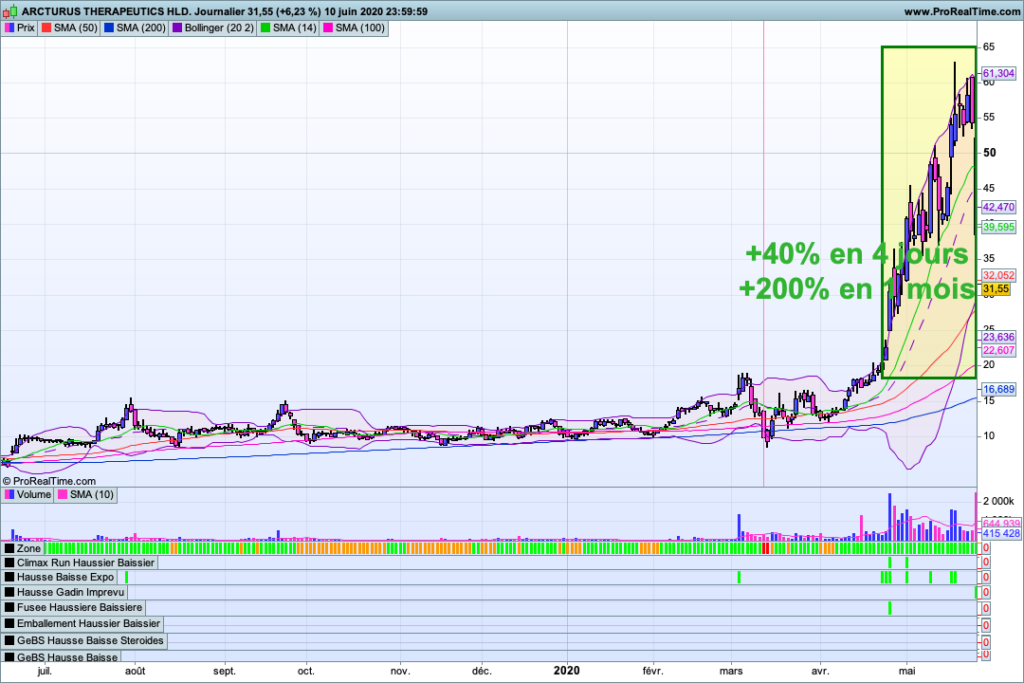Viewport: 1024px width, 683px height.
Task: Click the 644 939 volume average tag
Action: click(x=1001, y=524)
